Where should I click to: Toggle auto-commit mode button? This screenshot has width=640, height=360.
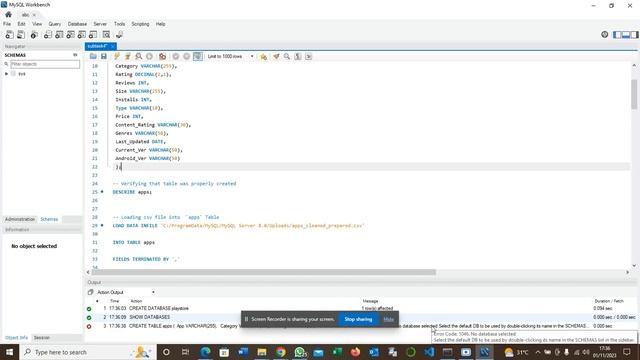(198, 56)
